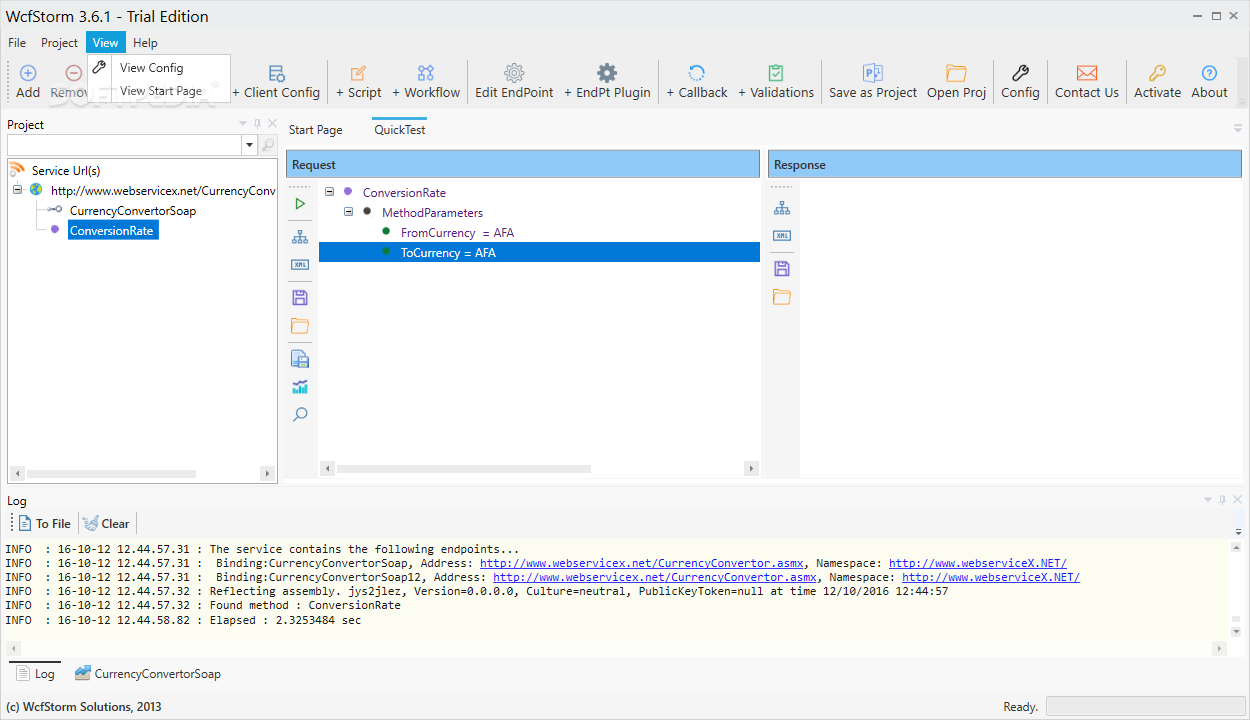Click the Save as Project toolbar button
Viewport: 1250px width, 720px height.
[872, 80]
